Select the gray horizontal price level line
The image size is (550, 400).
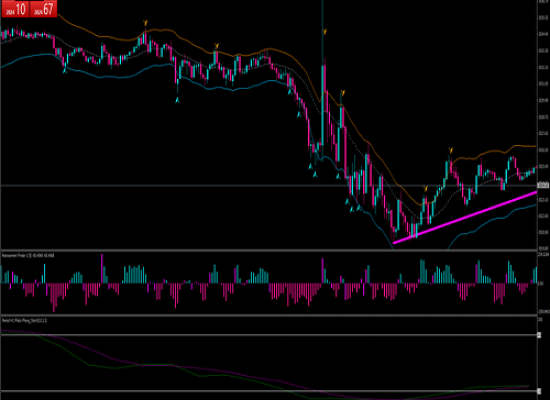[269, 185]
